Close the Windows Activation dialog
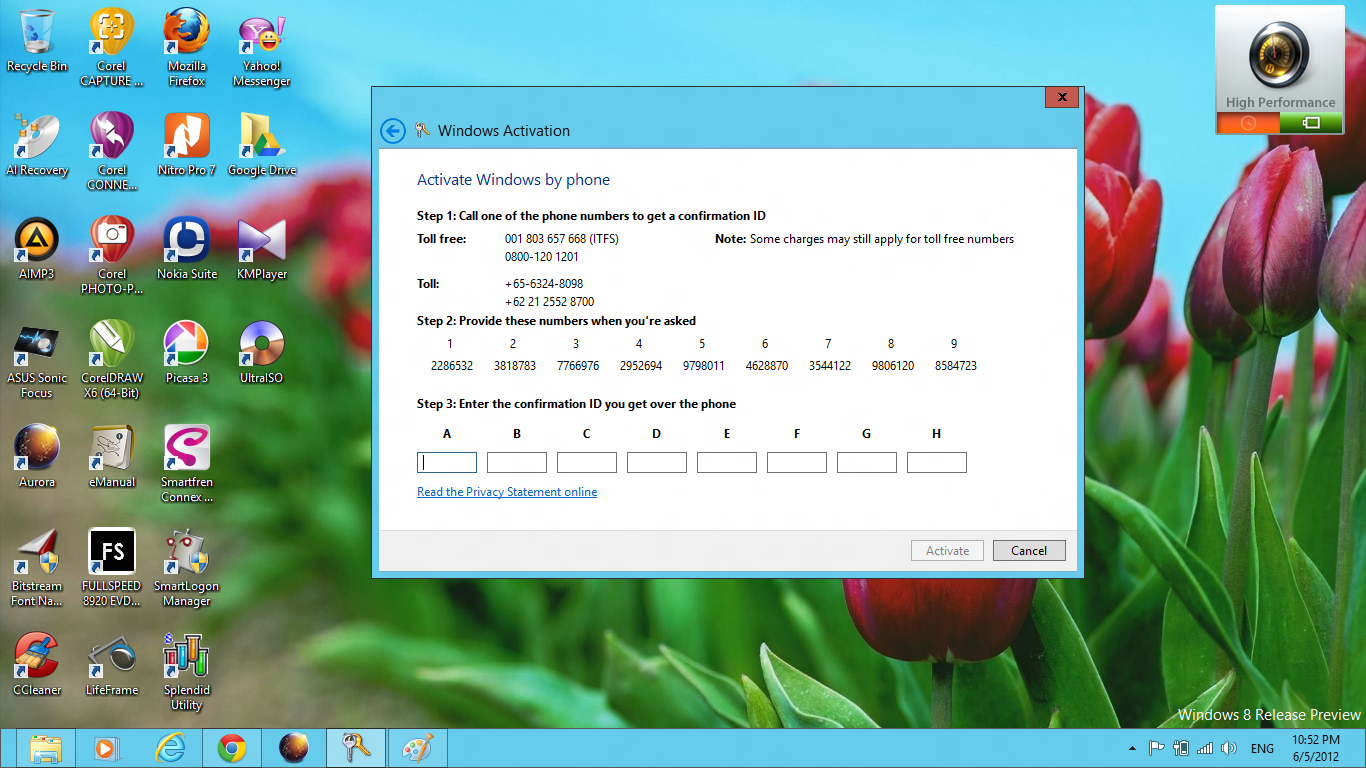 click(1061, 97)
